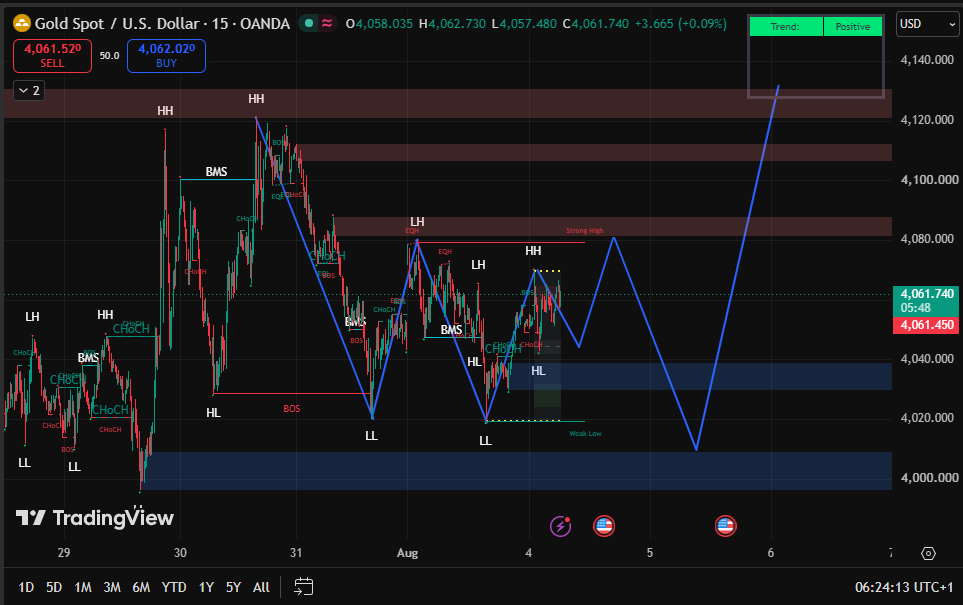The image size is (963, 605).
Task: Select the 5D time range
Action: point(54,587)
